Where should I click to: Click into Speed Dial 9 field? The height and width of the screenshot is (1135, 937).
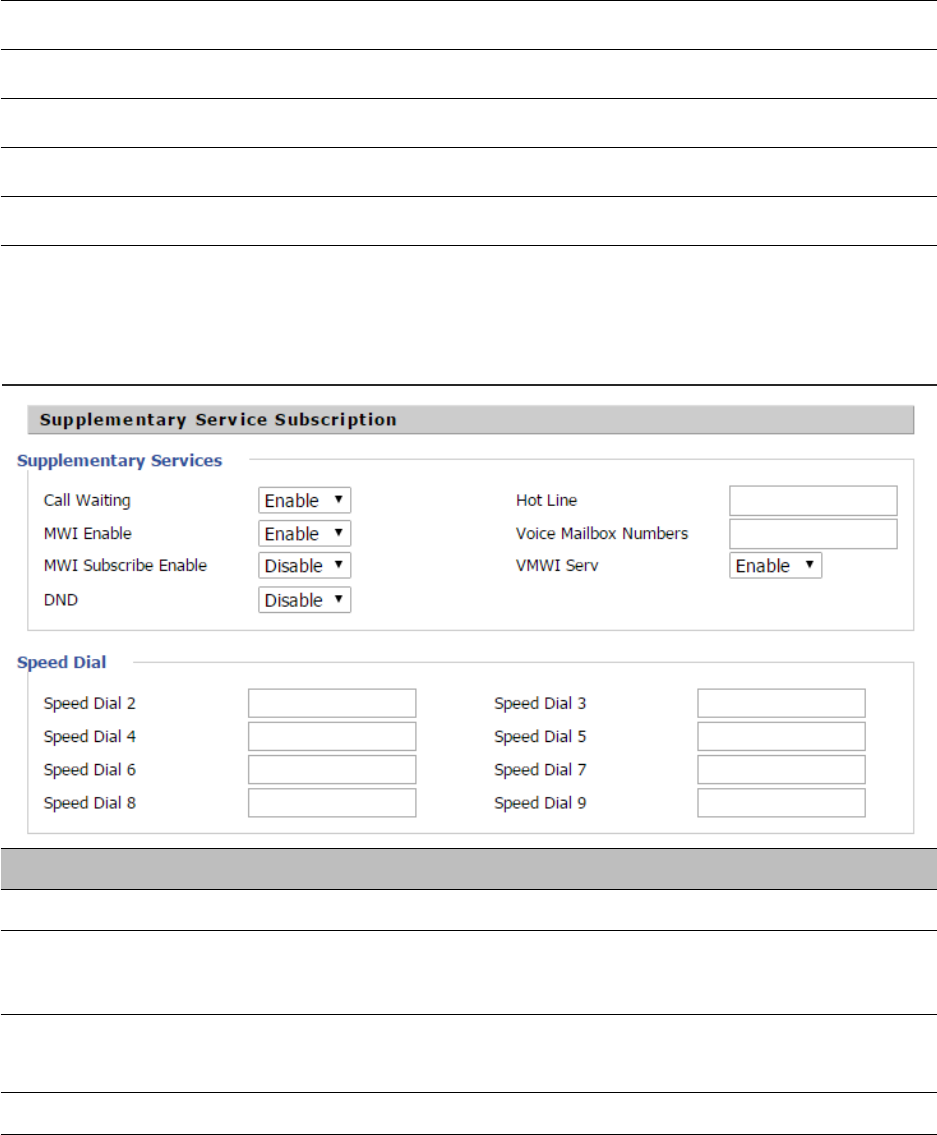coord(781,803)
